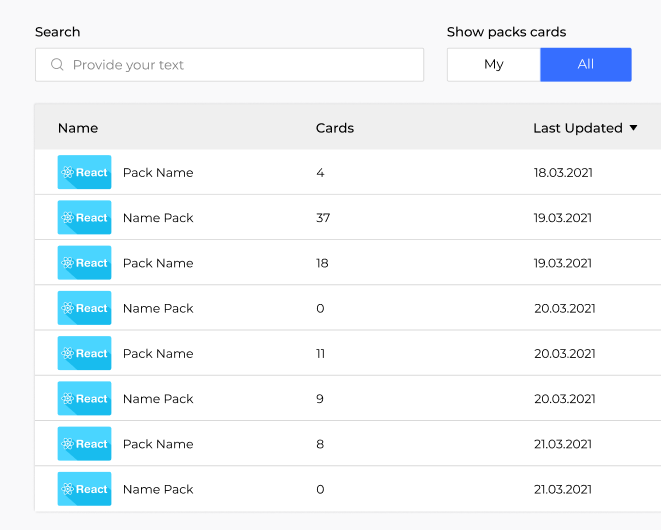Click the Cards column header
This screenshot has height=530, width=661.
click(335, 128)
